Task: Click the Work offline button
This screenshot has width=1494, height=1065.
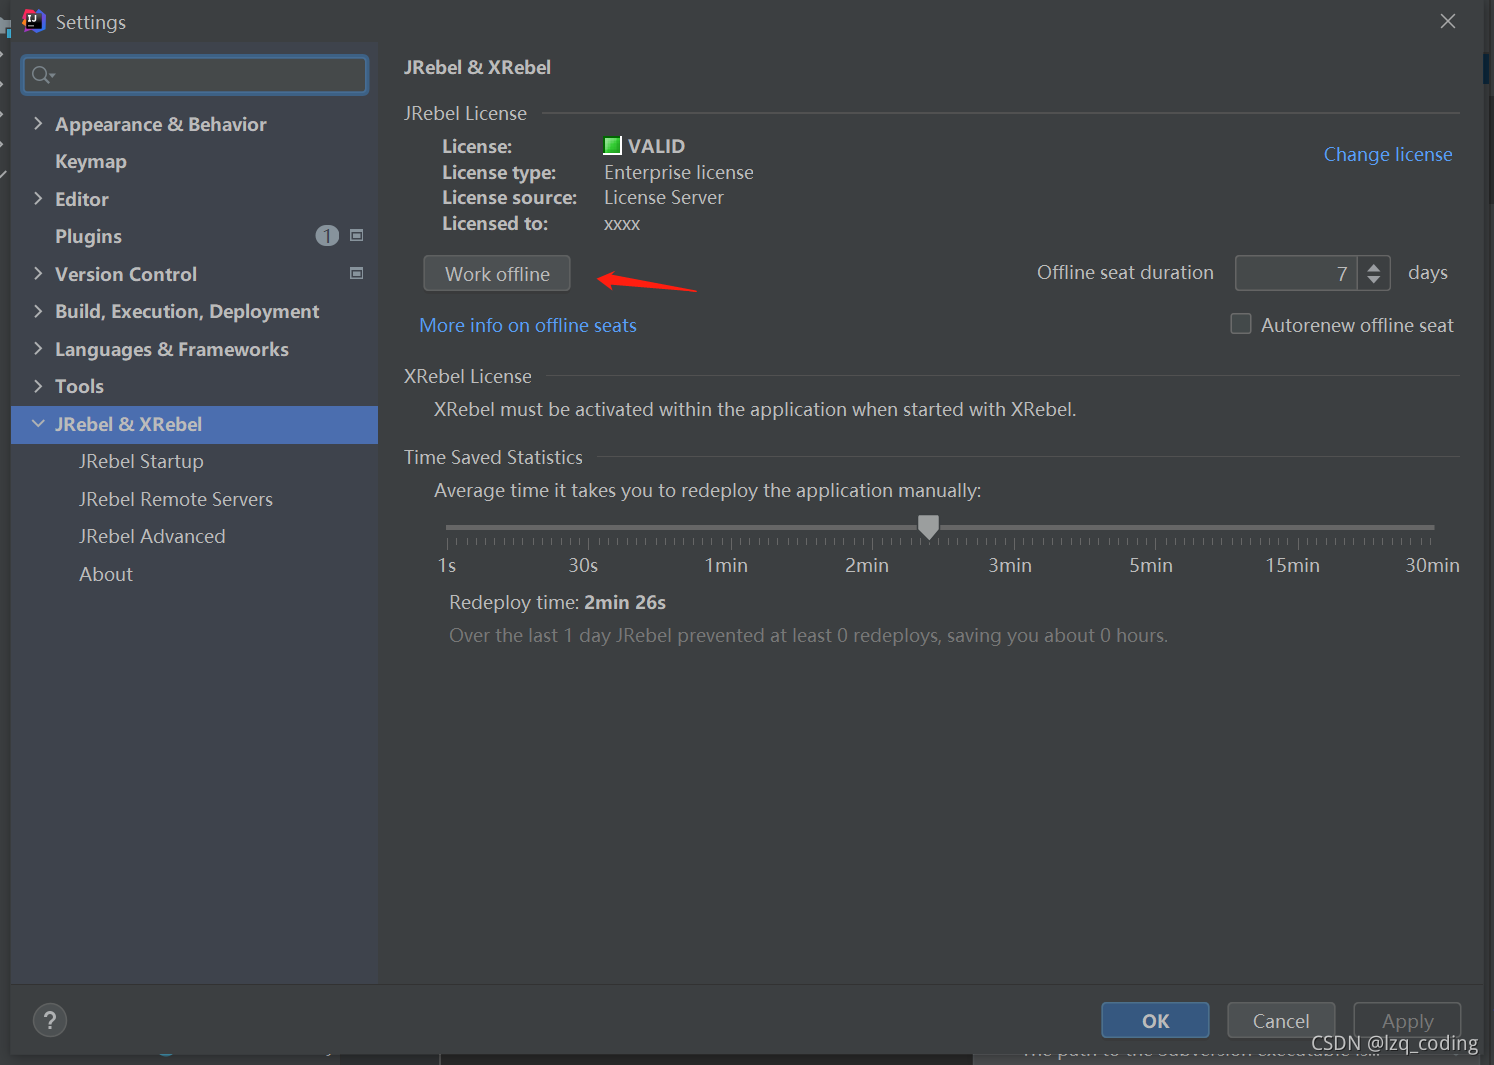Action: pos(497,273)
